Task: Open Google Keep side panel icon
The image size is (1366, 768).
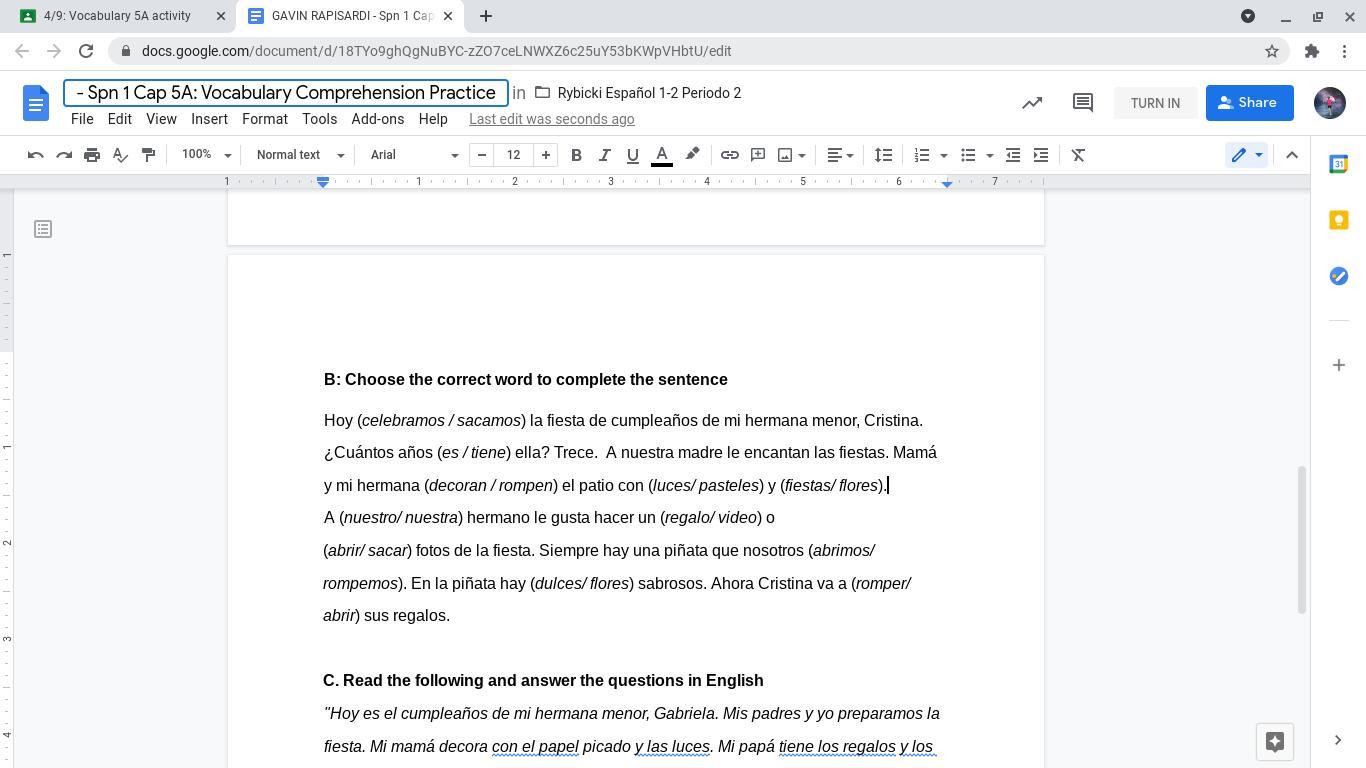Action: click(x=1338, y=220)
